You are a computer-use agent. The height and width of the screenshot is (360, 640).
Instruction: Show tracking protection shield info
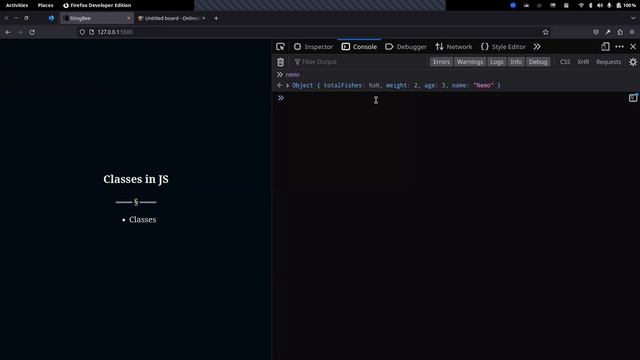82,32
